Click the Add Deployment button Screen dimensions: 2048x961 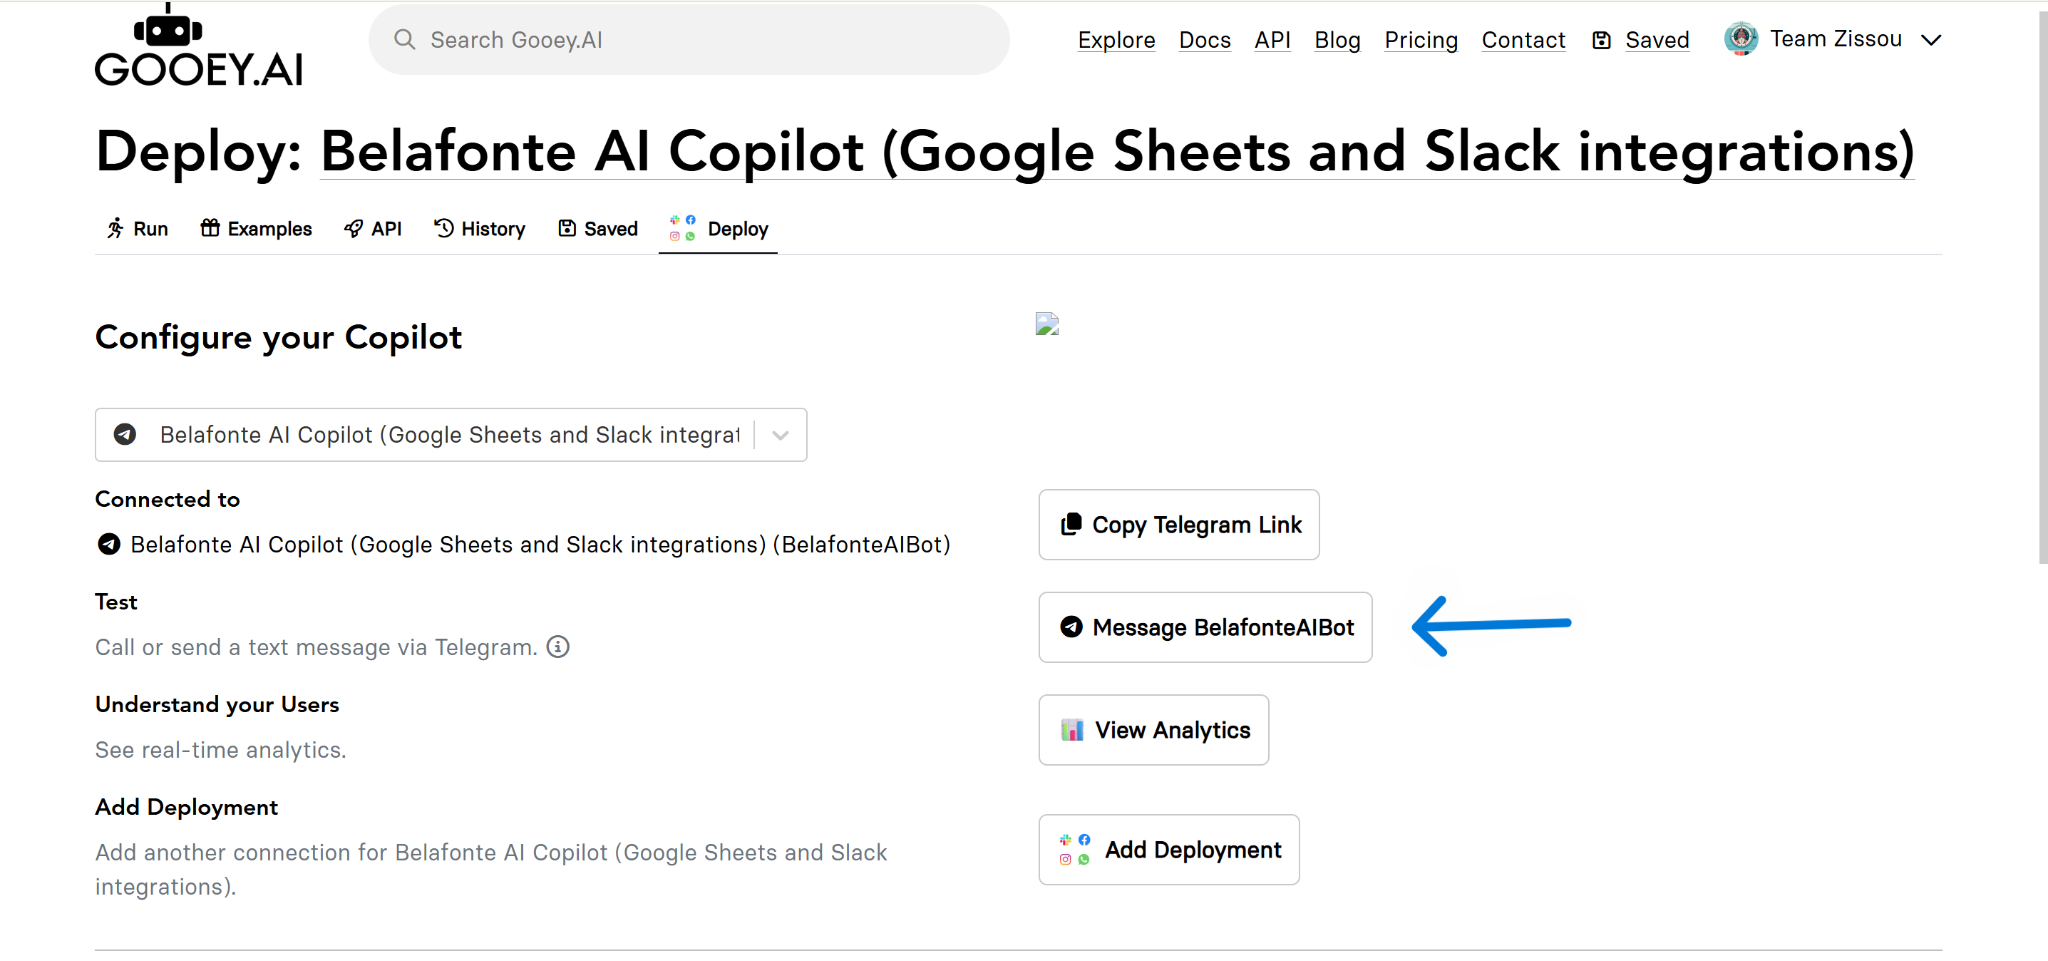(1169, 850)
